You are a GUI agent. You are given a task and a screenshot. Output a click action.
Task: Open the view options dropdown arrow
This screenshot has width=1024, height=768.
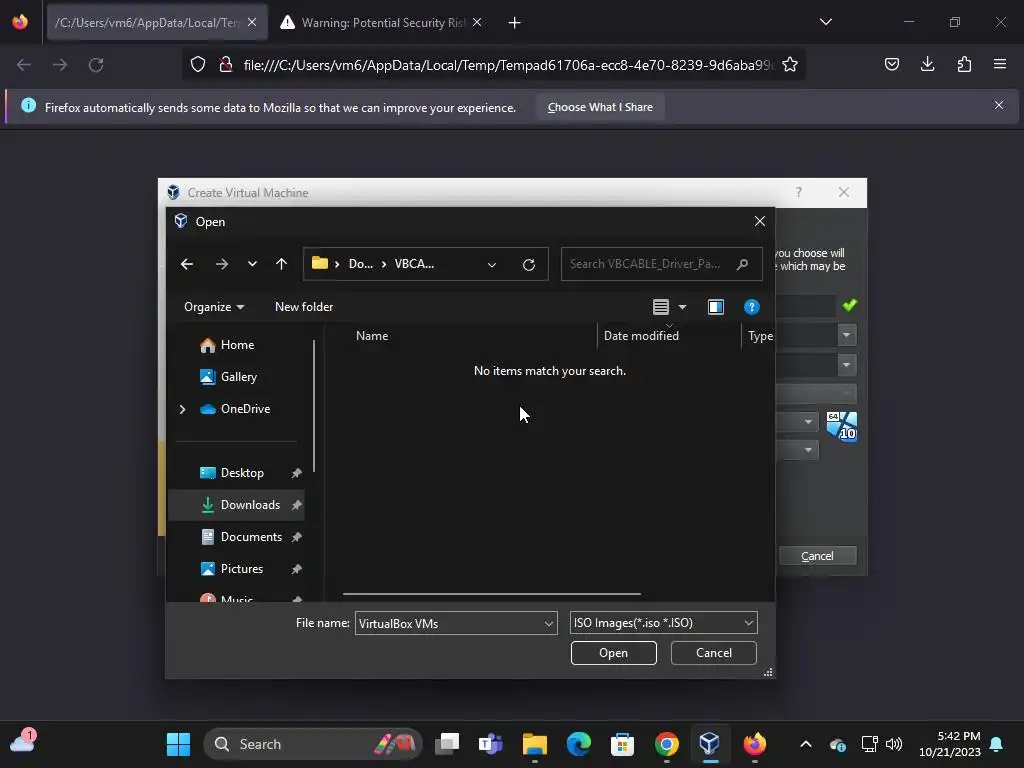coord(682,307)
